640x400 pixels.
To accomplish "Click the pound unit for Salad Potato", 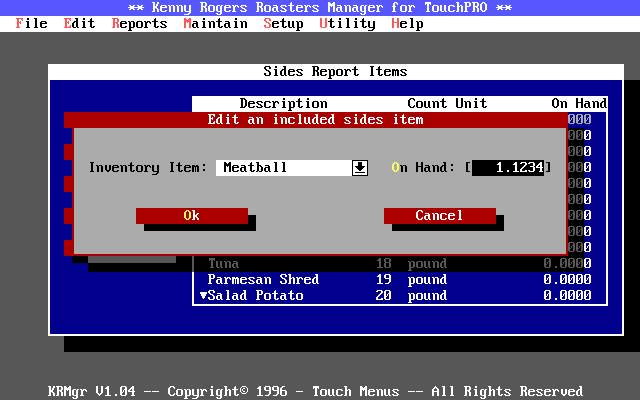I will coord(427,296).
